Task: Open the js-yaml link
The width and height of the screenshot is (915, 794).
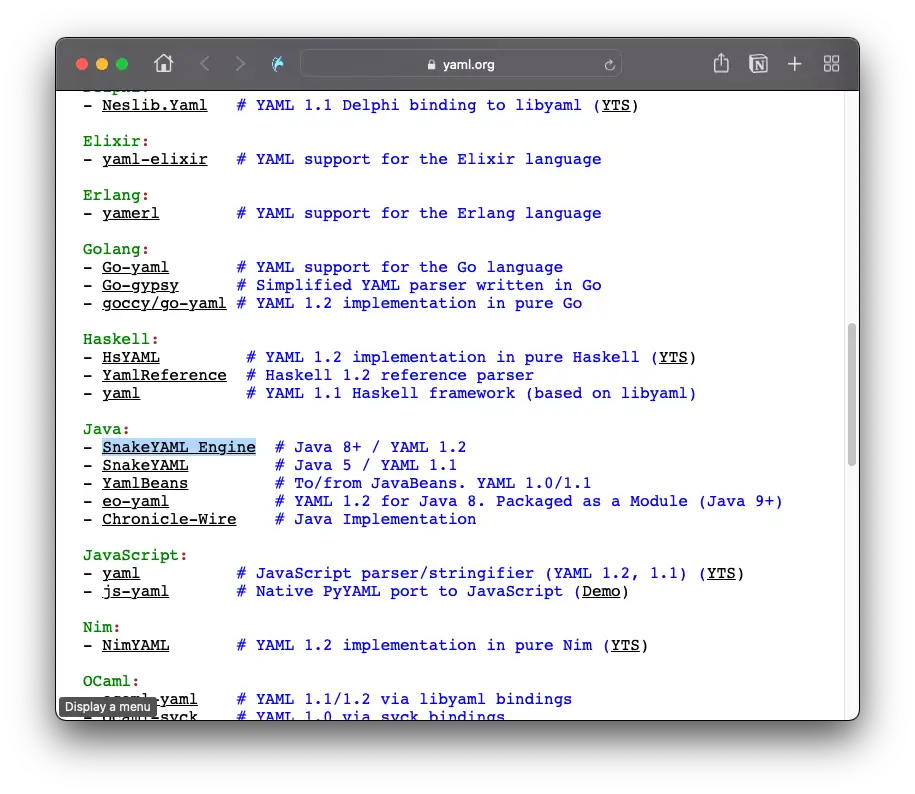Action: point(135,592)
